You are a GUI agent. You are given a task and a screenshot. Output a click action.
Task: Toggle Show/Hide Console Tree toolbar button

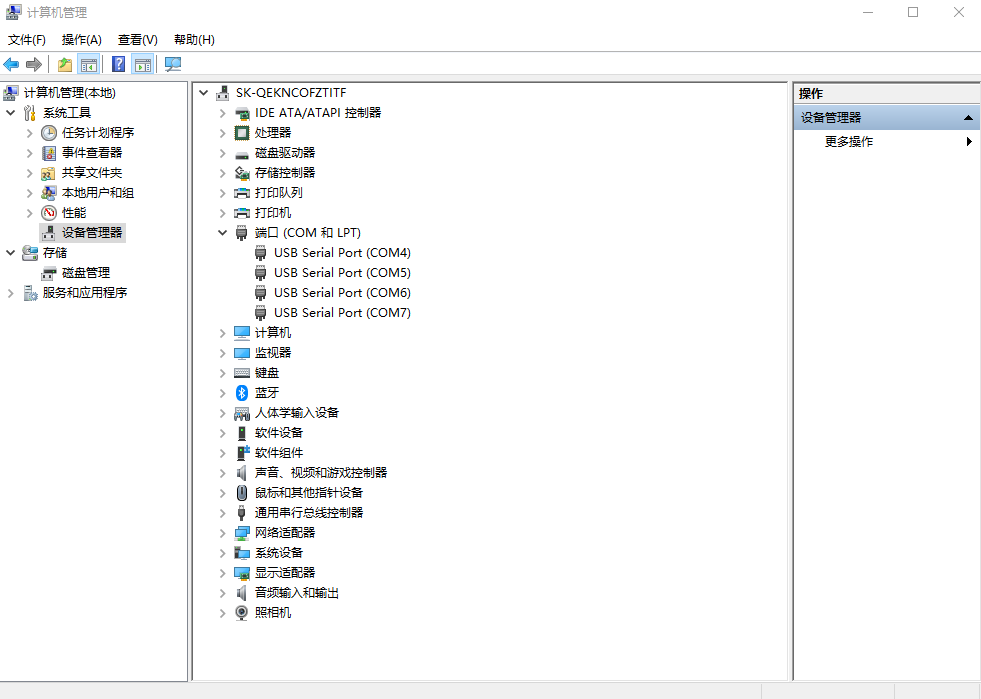(x=89, y=65)
